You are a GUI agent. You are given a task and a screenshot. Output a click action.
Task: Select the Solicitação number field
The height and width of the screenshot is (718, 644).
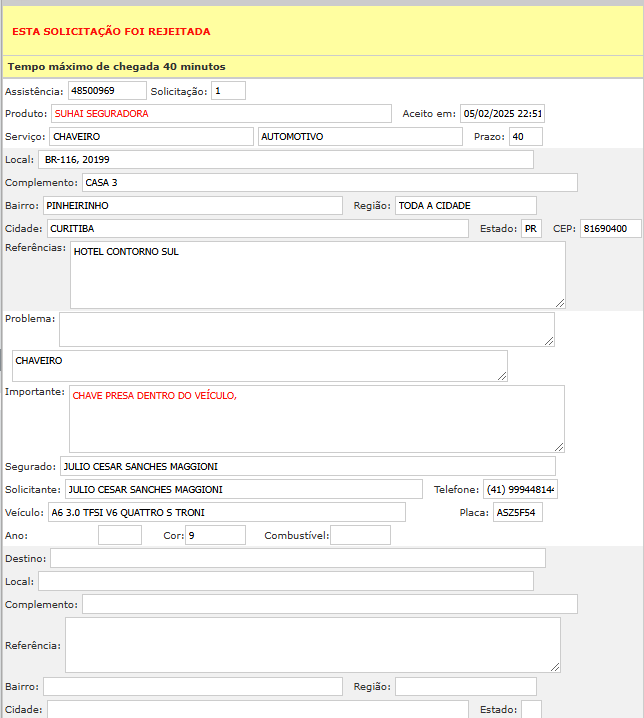[228, 91]
